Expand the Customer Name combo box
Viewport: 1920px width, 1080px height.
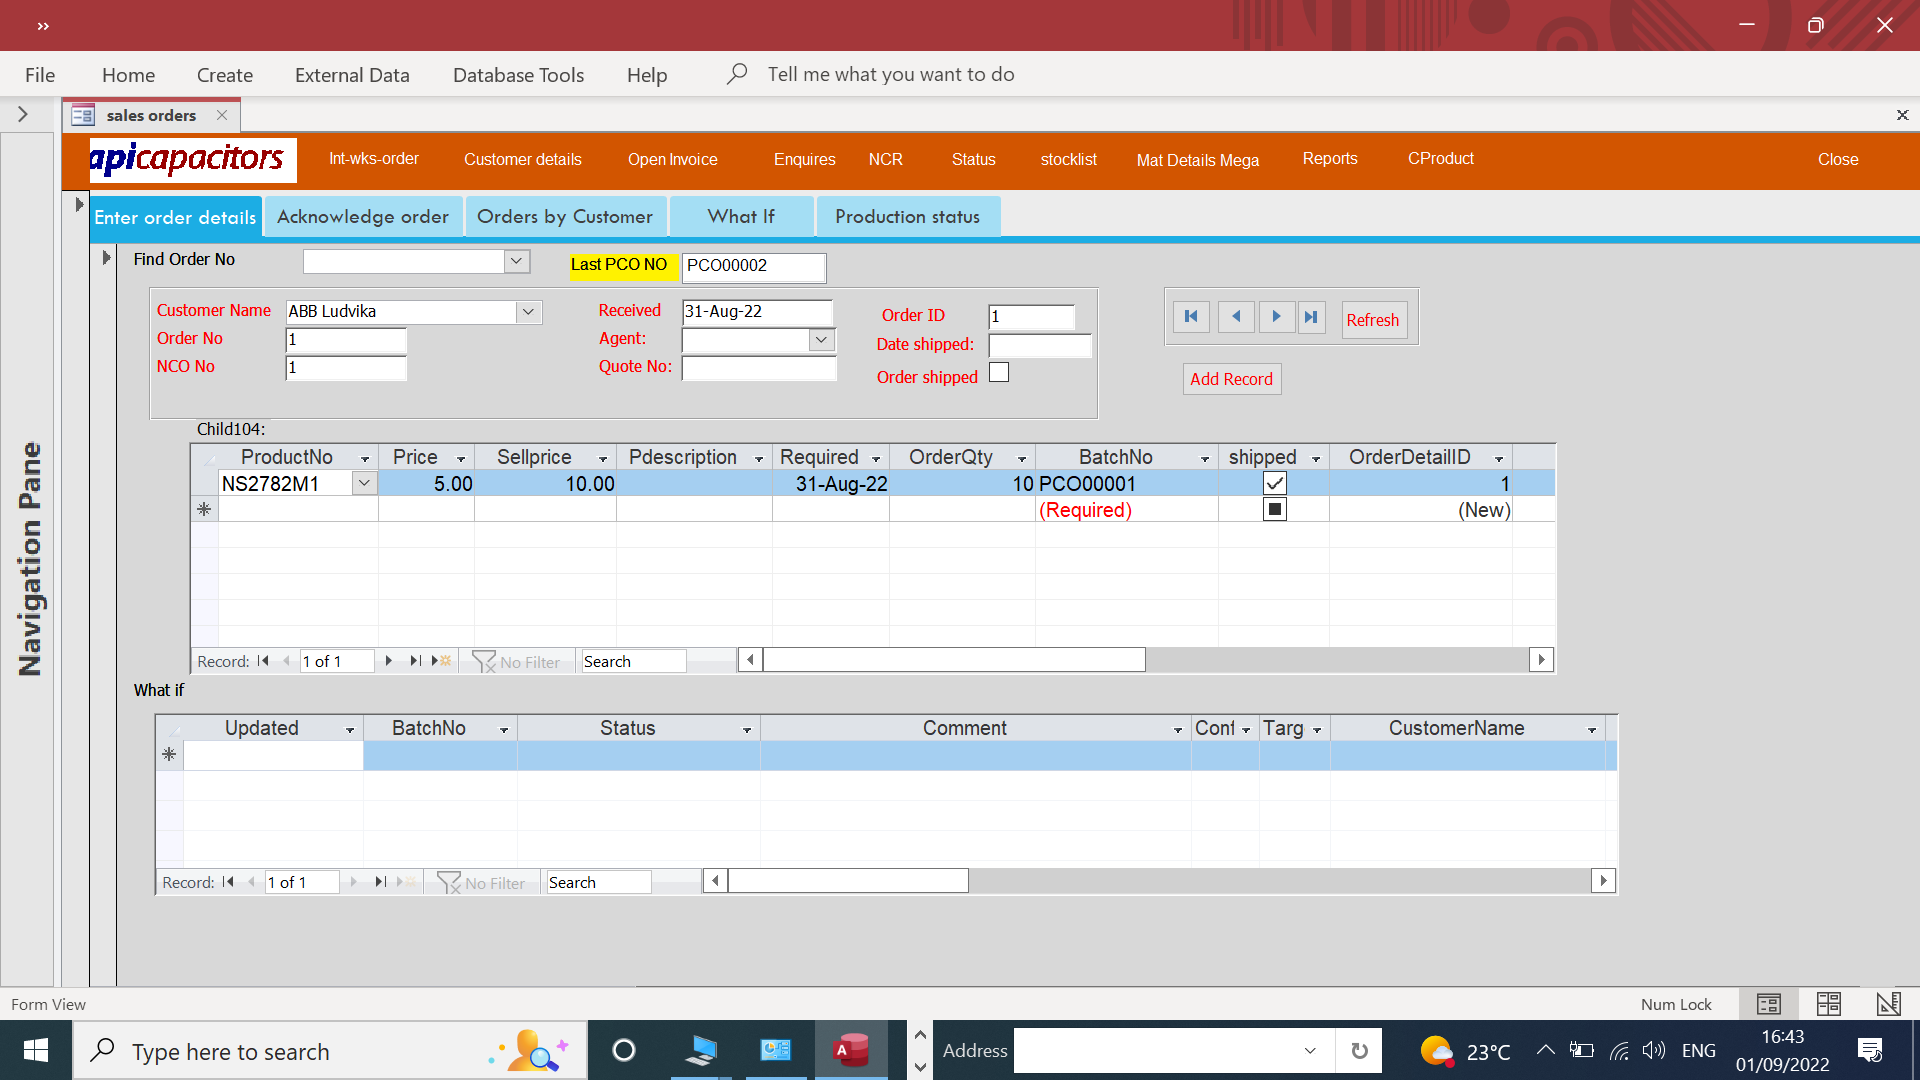[x=528, y=312]
